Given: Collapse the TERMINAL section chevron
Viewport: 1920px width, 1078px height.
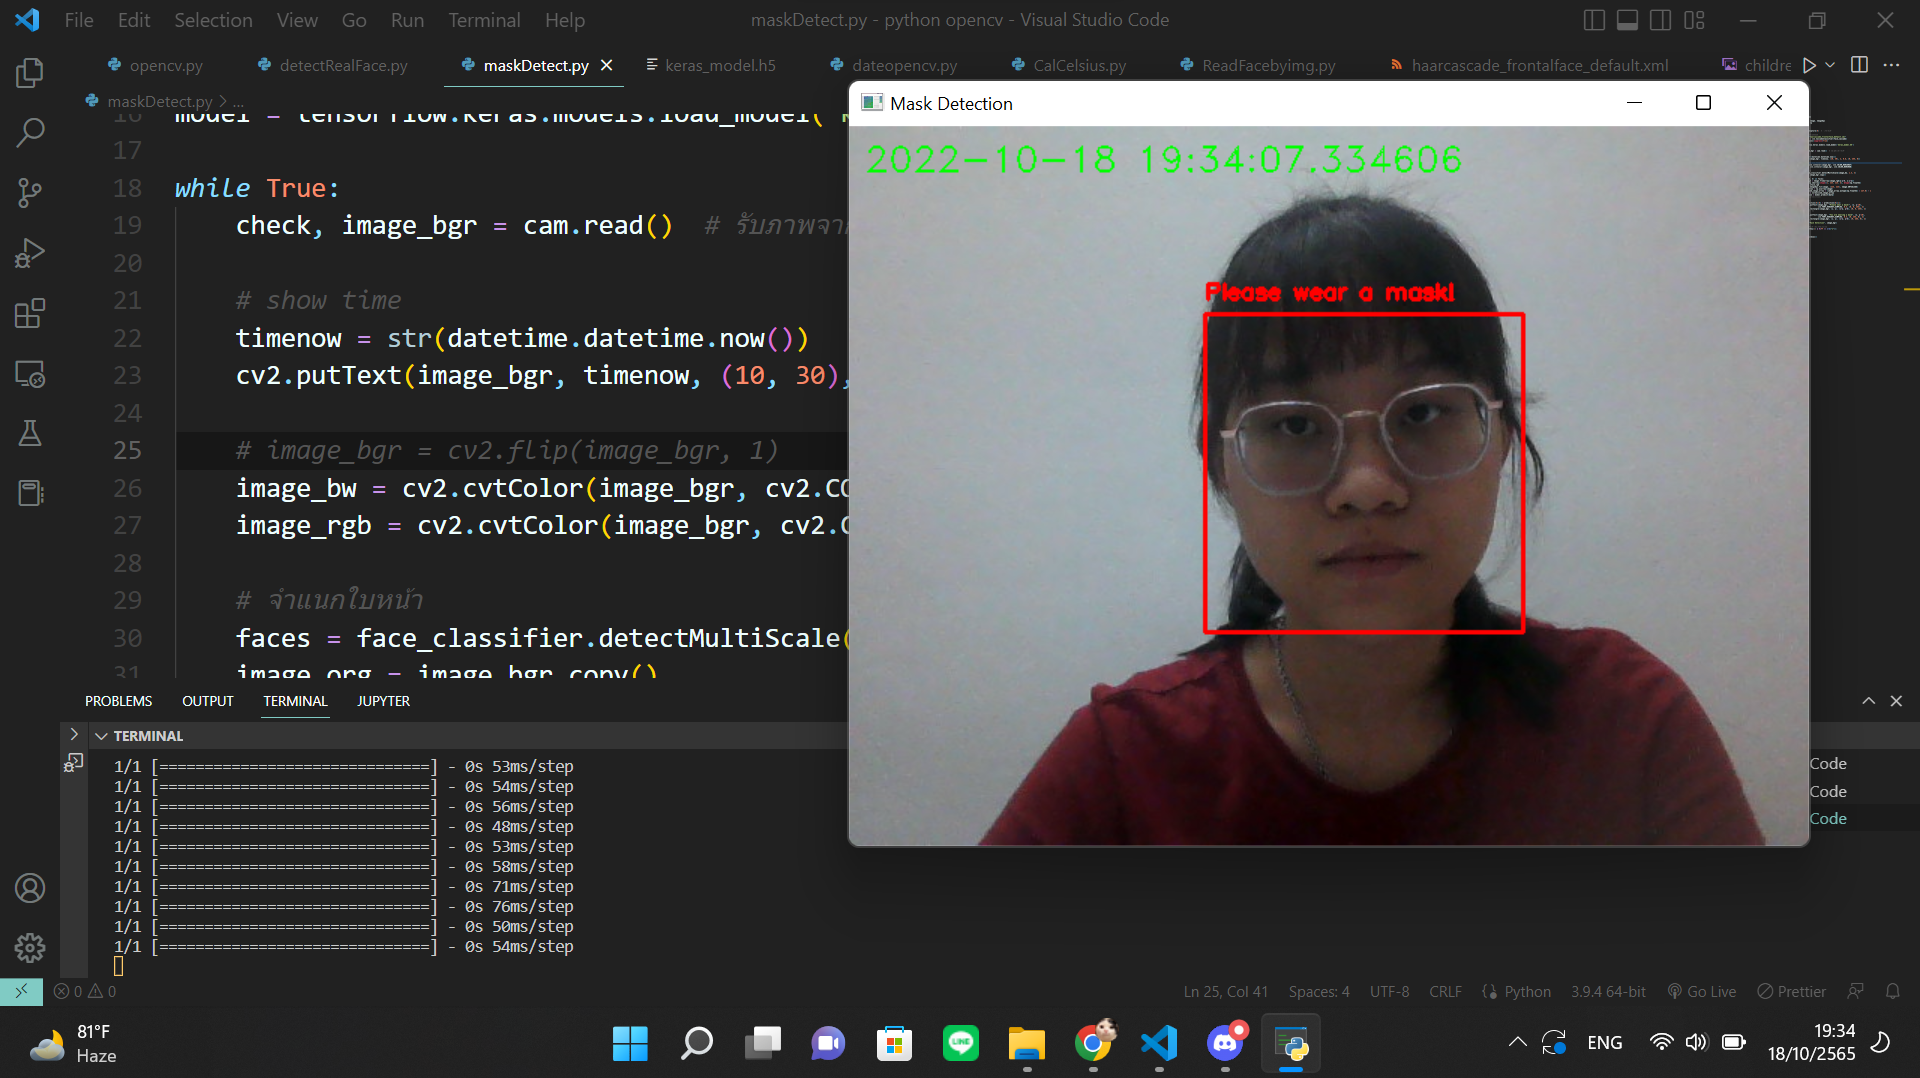Looking at the screenshot, I should coord(100,735).
